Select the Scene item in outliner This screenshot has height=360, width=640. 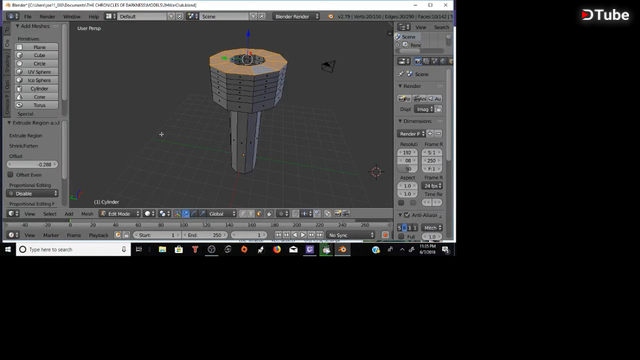pyautogui.click(x=408, y=37)
